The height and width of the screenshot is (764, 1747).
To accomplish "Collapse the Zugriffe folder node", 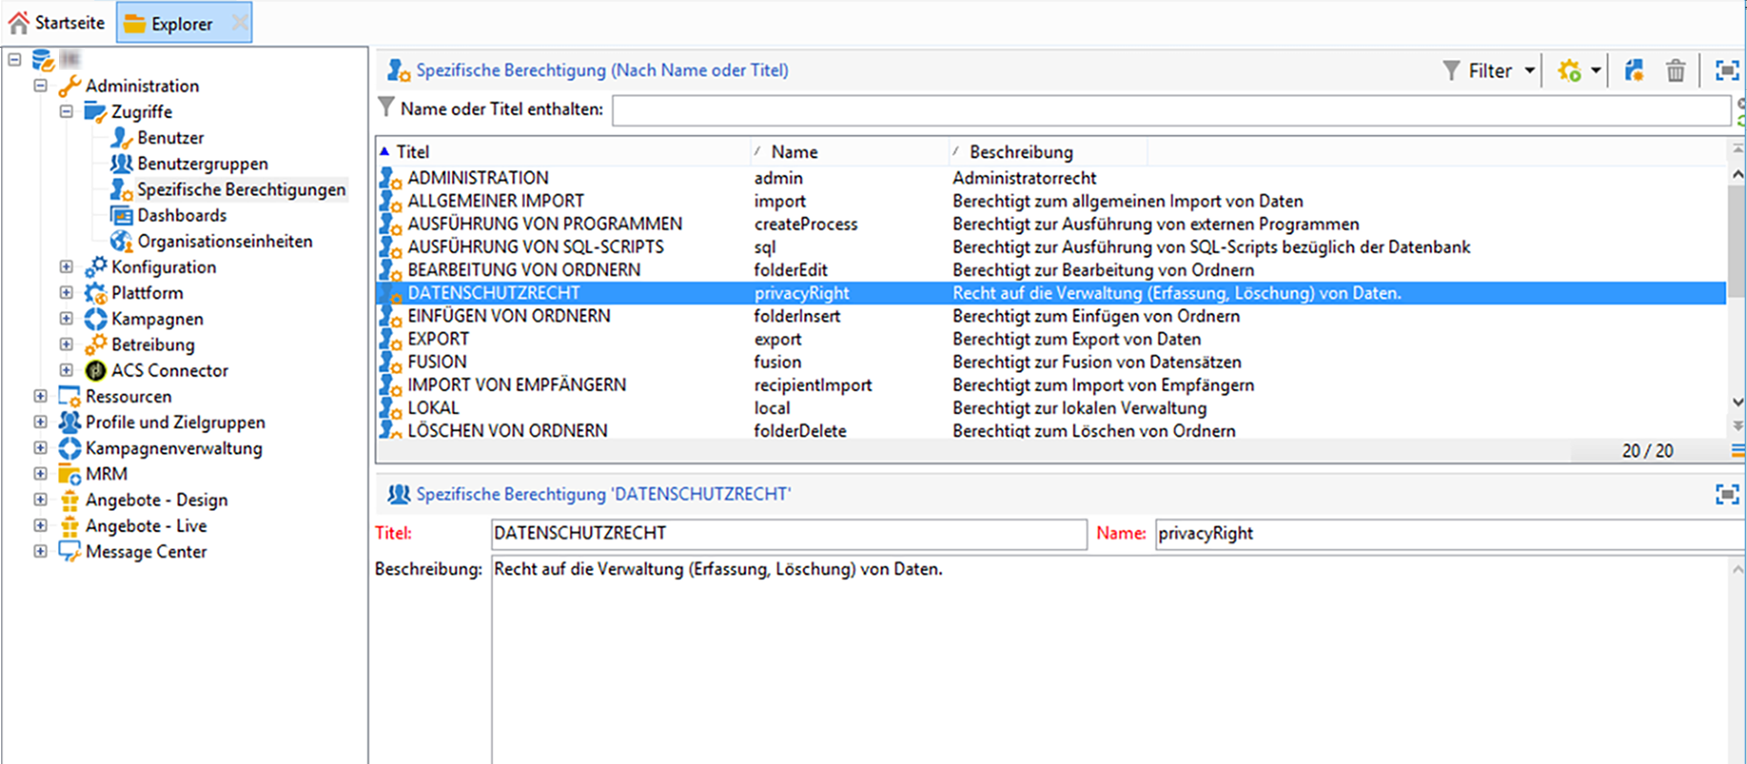I will tap(67, 112).
